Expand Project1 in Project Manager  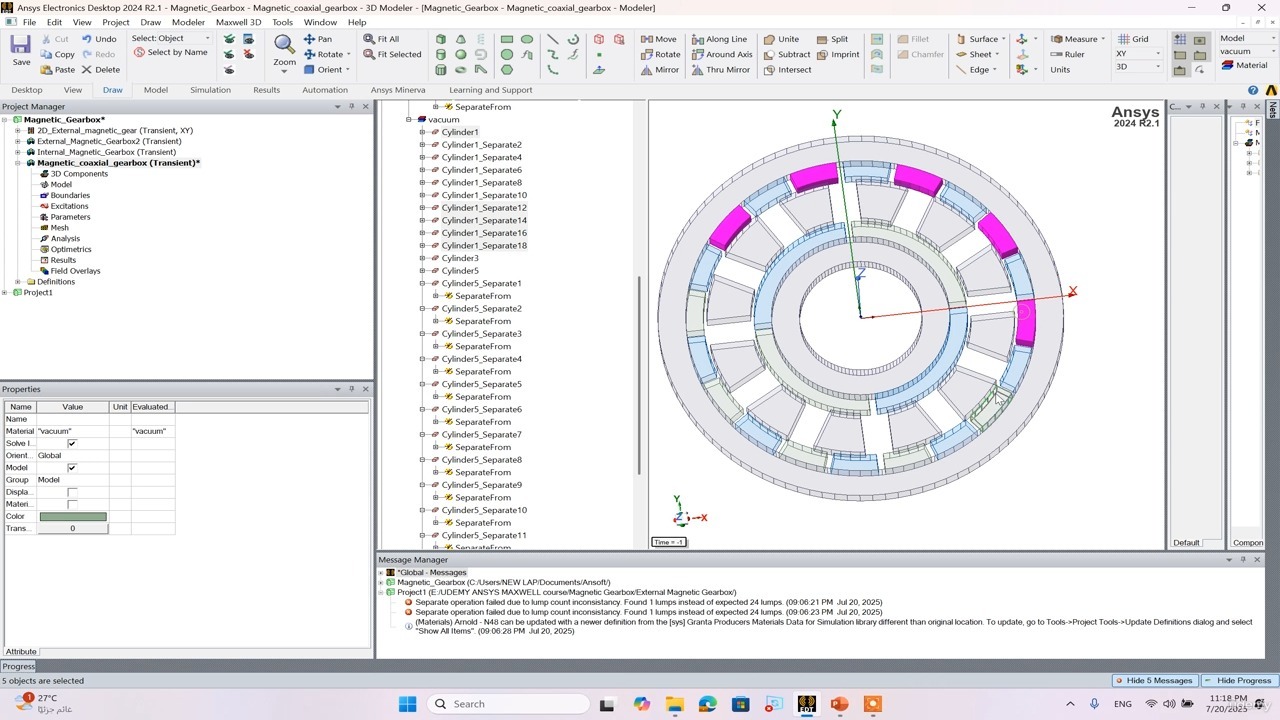coord(5,293)
